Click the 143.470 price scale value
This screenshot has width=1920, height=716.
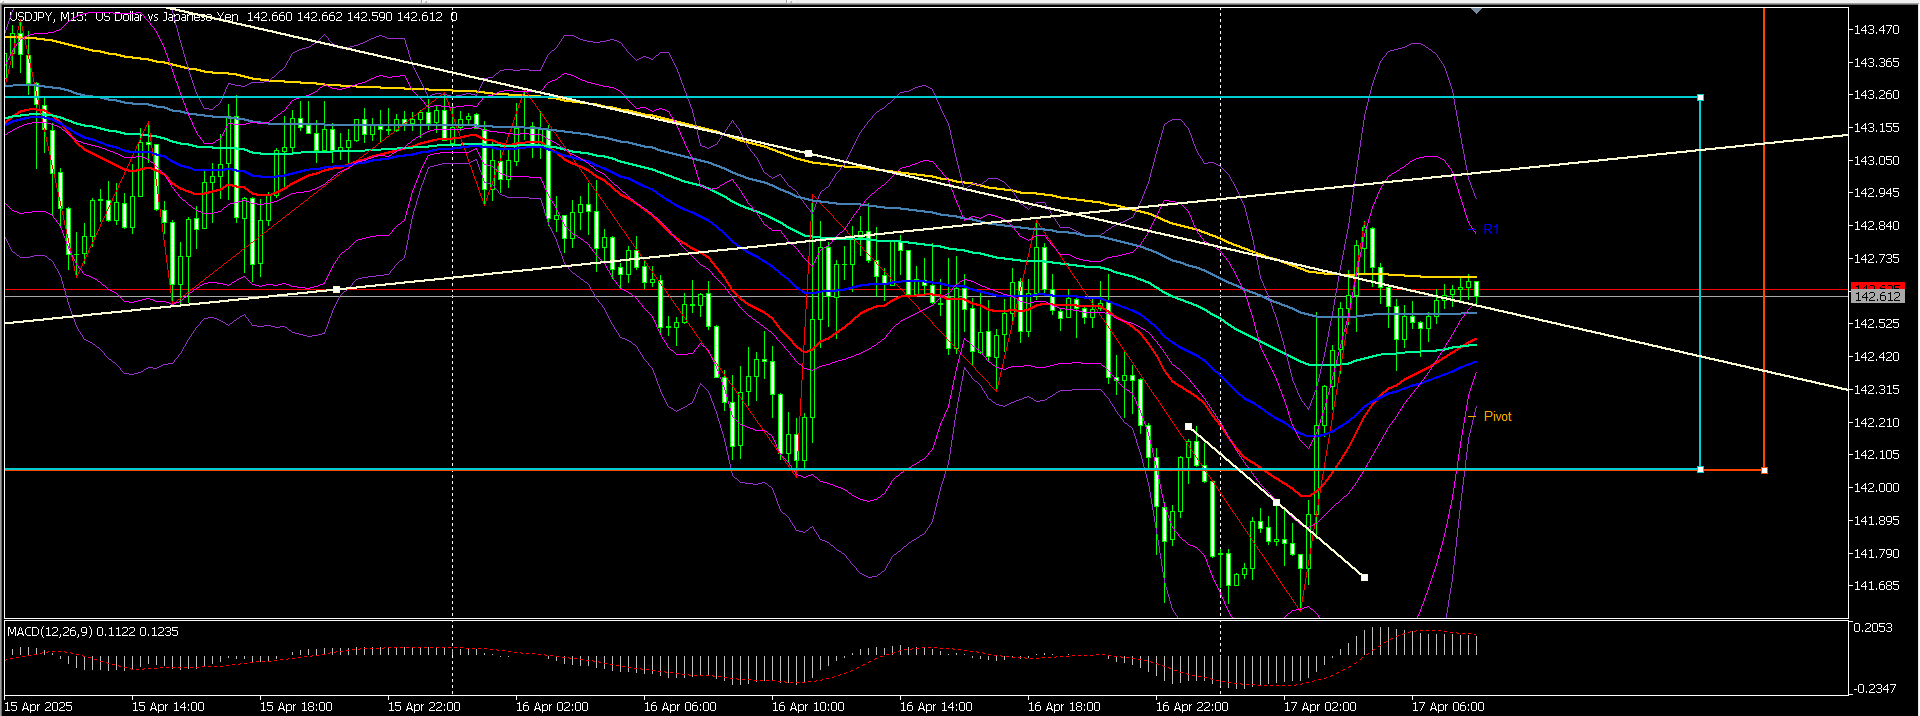coord(1876,30)
